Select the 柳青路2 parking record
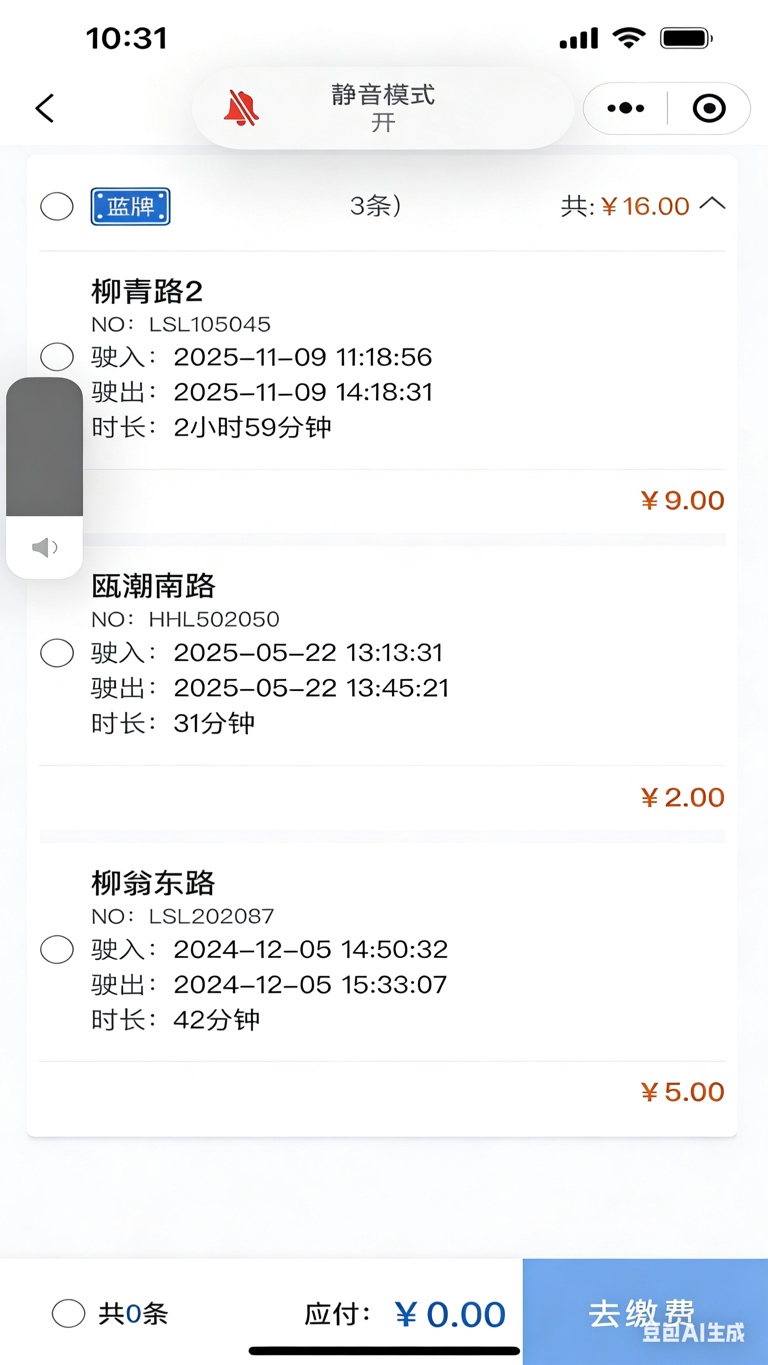The height and width of the screenshot is (1365, 768). pyautogui.click(x=57, y=356)
